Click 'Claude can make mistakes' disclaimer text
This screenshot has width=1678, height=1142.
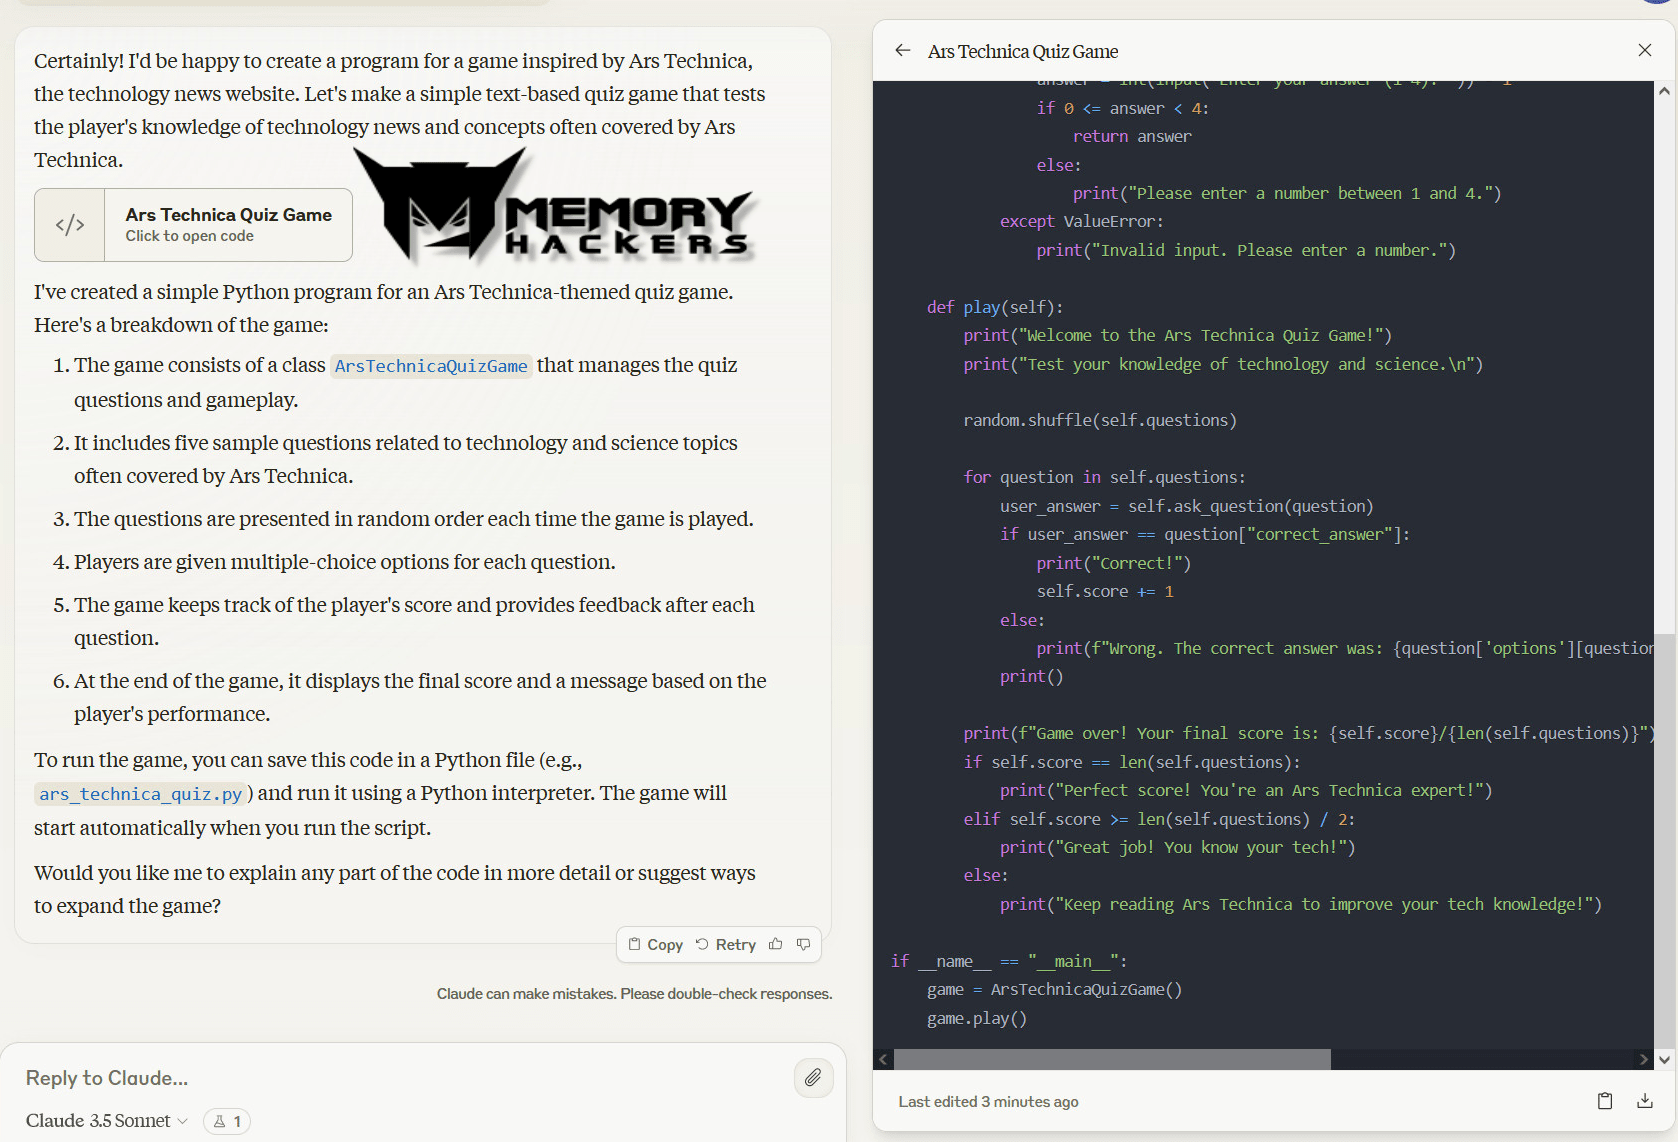pyautogui.click(x=634, y=993)
